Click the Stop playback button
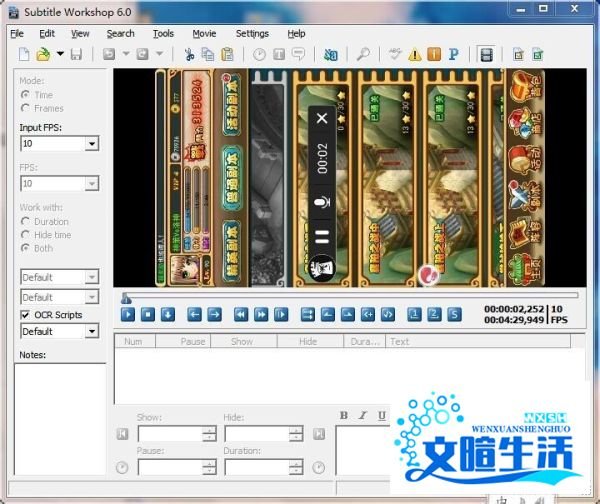The image size is (600, 504). point(148,315)
